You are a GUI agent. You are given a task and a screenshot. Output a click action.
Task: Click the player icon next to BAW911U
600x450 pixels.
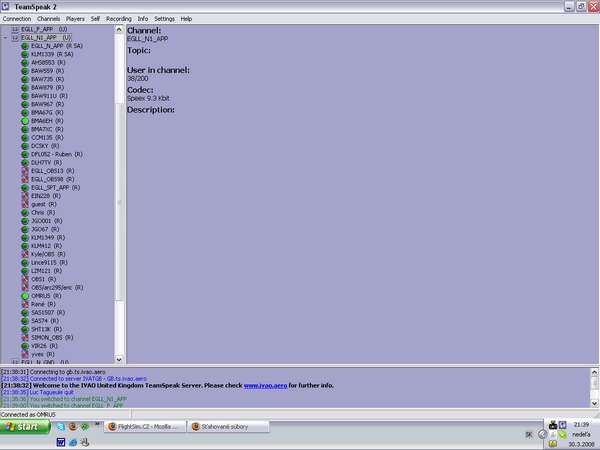pos(25,96)
